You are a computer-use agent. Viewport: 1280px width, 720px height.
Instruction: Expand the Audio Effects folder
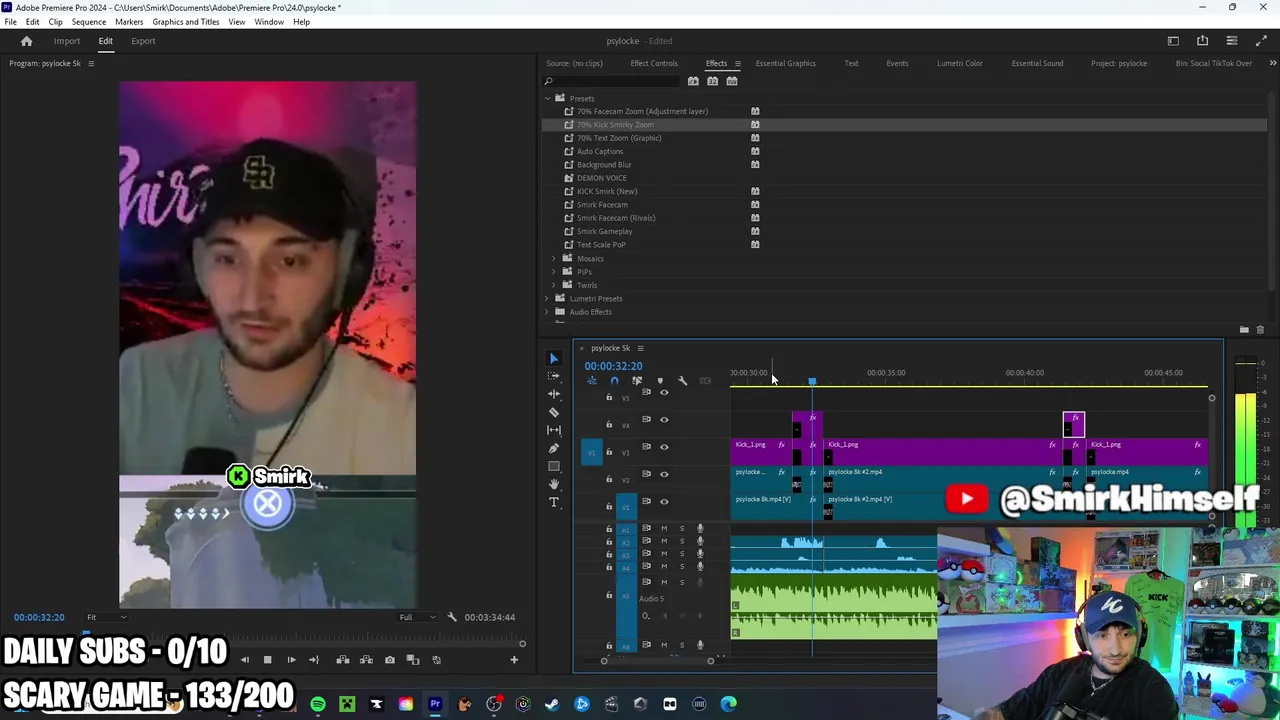pyautogui.click(x=548, y=312)
